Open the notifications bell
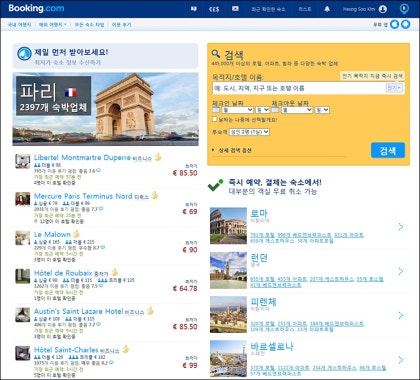This screenshot has height=380, width=420. [x=327, y=9]
